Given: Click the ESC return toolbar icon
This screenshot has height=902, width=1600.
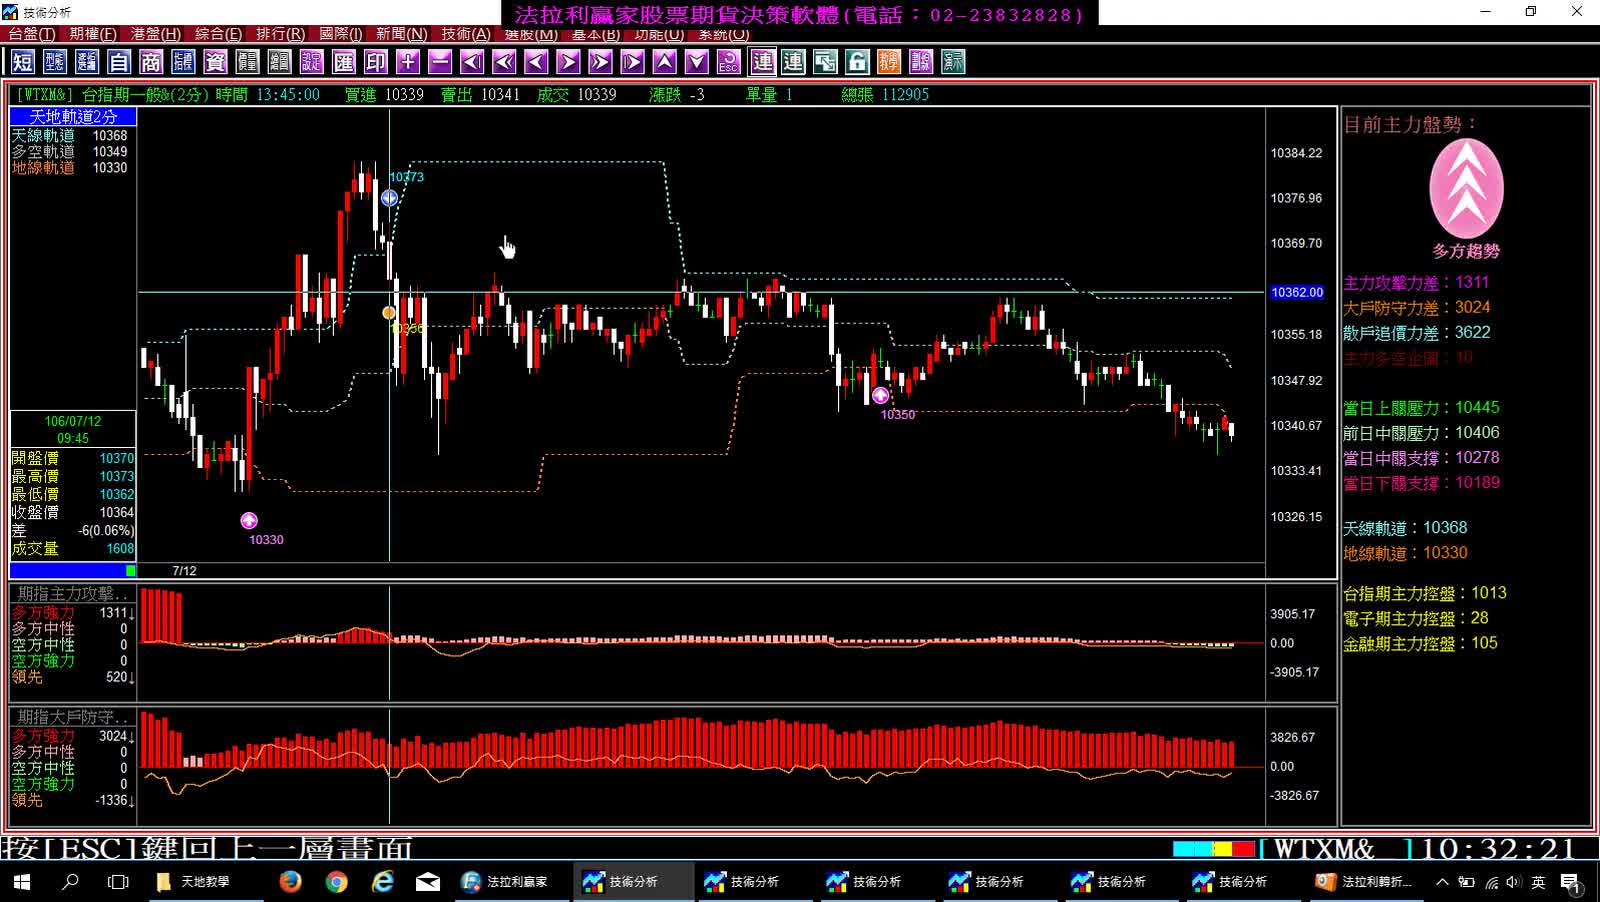Looking at the screenshot, I should tap(729, 62).
